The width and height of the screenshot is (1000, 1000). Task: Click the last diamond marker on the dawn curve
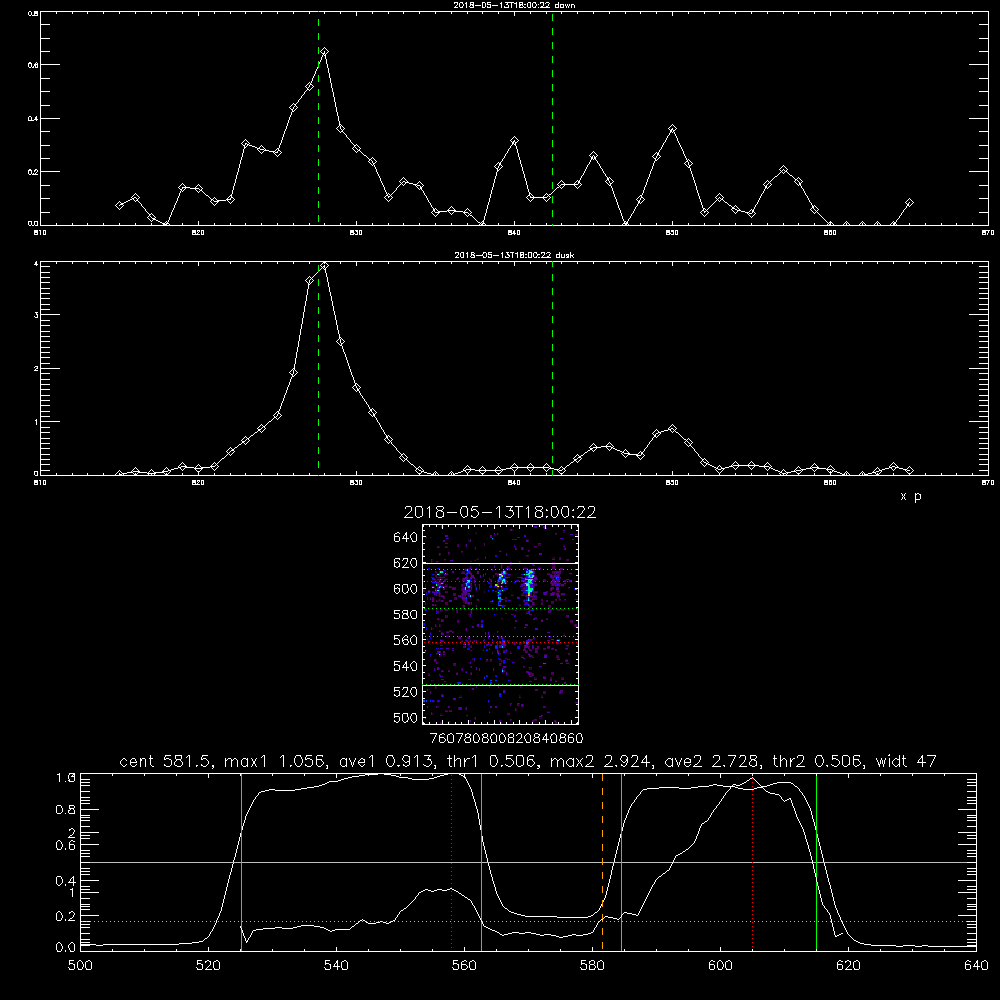coord(909,203)
